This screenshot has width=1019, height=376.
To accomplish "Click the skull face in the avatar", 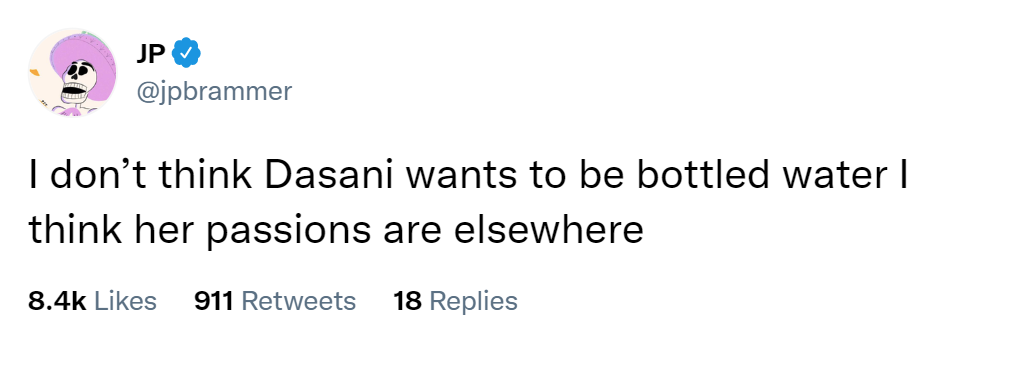I will [x=79, y=79].
